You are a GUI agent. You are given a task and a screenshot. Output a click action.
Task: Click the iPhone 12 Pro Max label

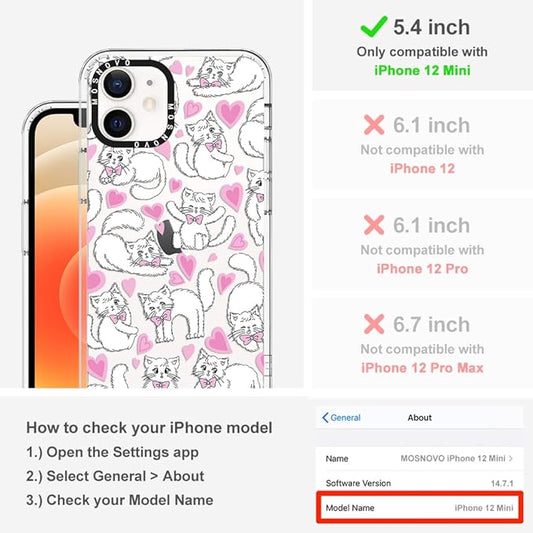point(422,368)
